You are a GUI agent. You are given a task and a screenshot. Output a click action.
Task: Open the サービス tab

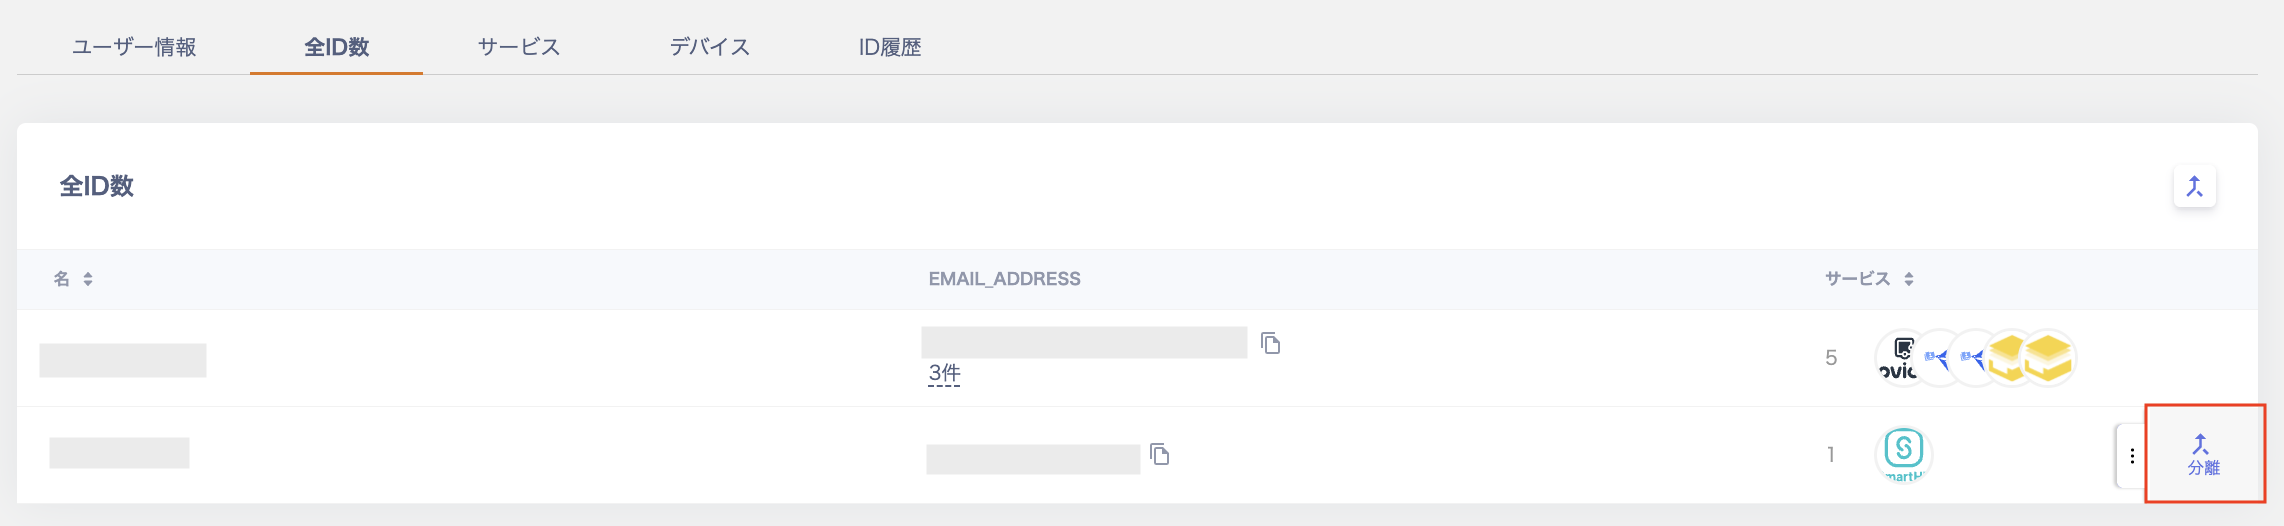click(518, 47)
